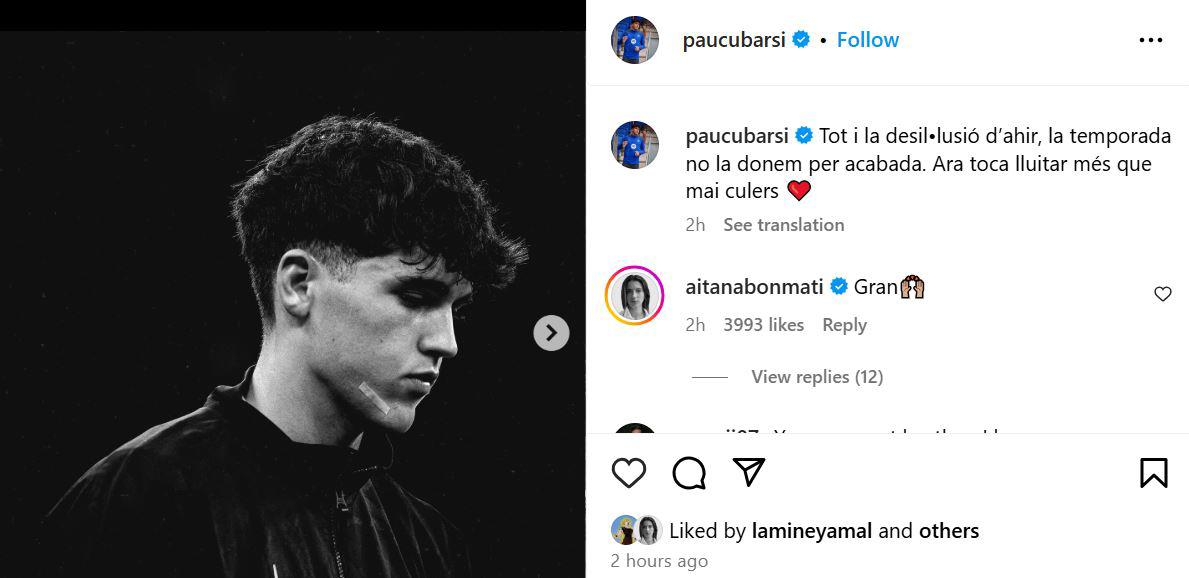Screen dimensions: 1189x578
Task: Open paucubarsi username in the header
Action: click(x=735, y=40)
